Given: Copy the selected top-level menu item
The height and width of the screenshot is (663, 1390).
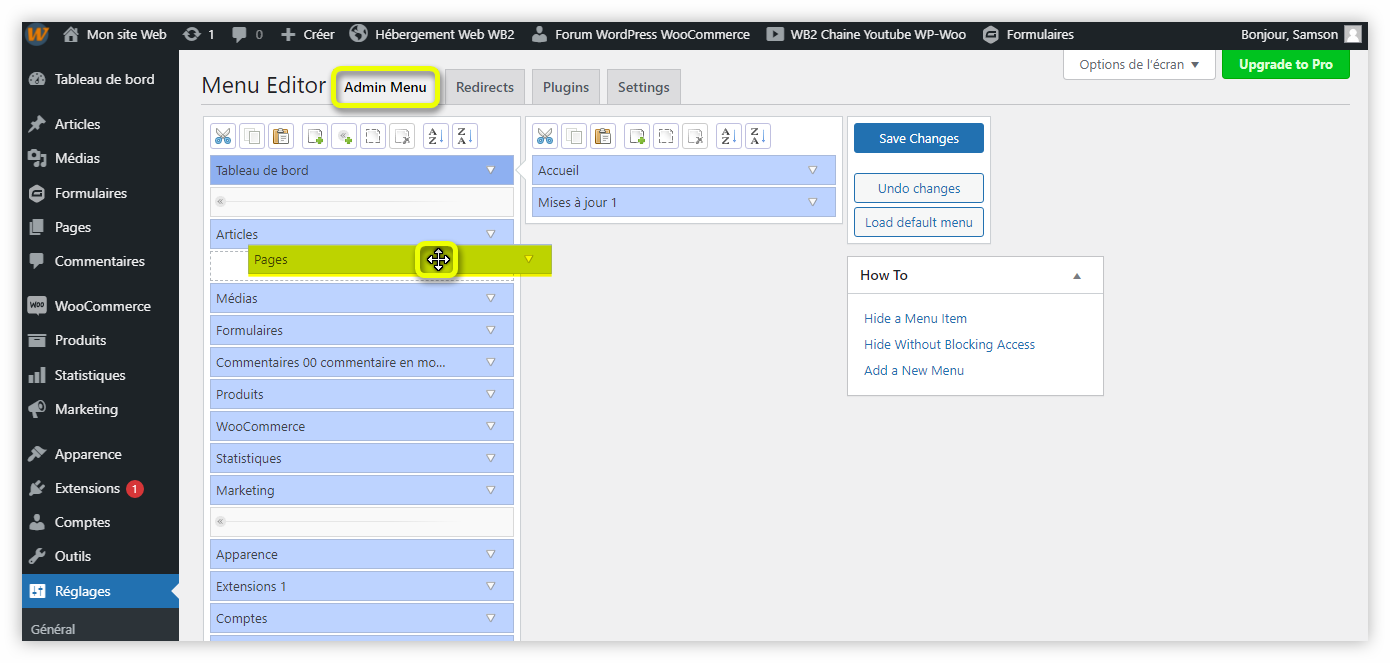Looking at the screenshot, I should point(252,135).
